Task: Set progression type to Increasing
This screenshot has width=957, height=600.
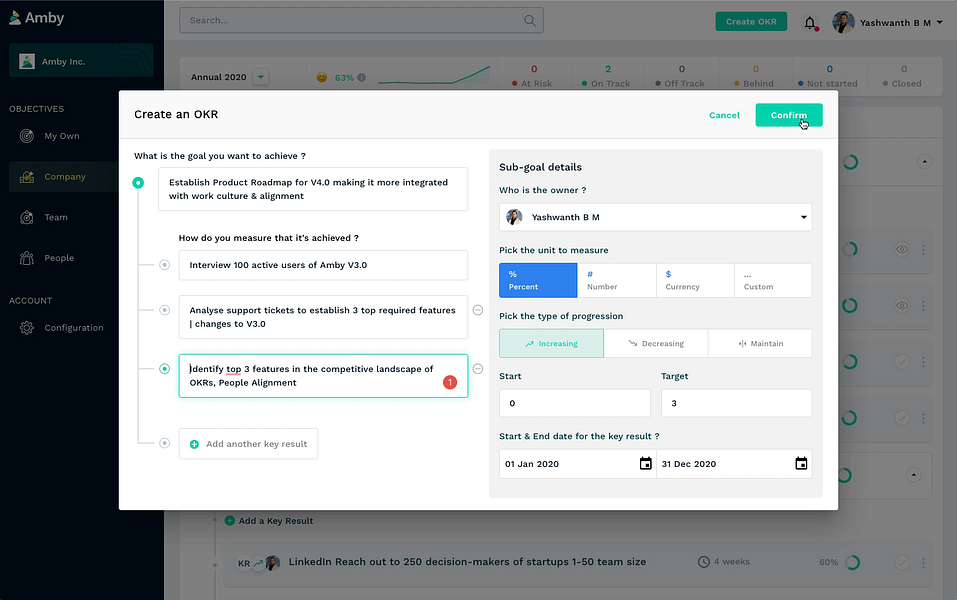Action: click(x=551, y=343)
